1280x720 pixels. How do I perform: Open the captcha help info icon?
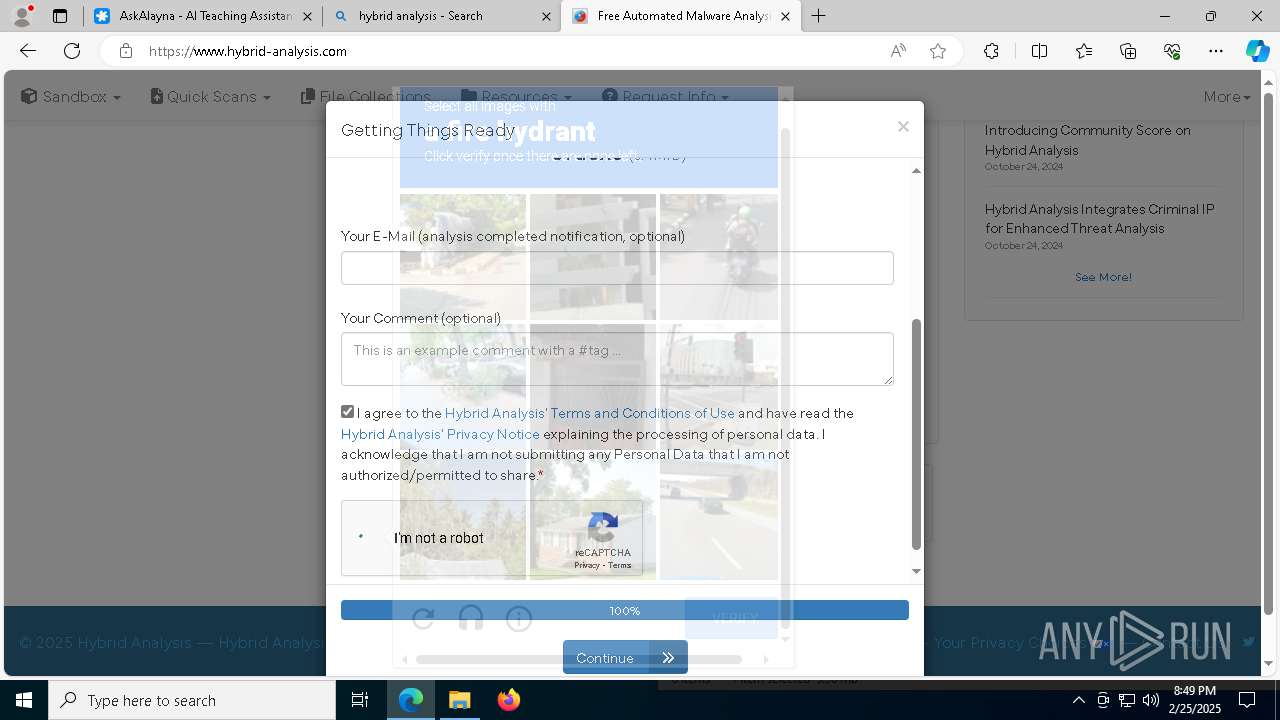519,619
